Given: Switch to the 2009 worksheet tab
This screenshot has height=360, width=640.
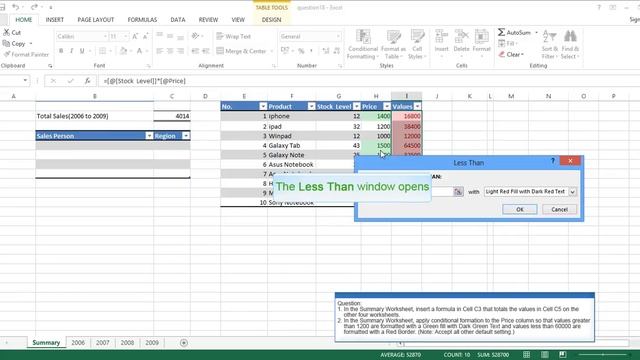Looking at the screenshot, I should 152,343.
